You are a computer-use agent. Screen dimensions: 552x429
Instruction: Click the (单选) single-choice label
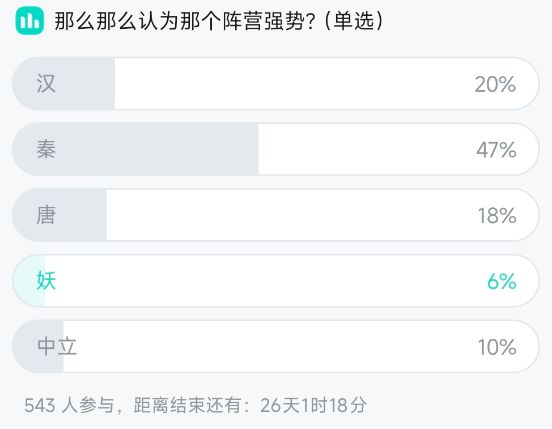click(x=353, y=21)
